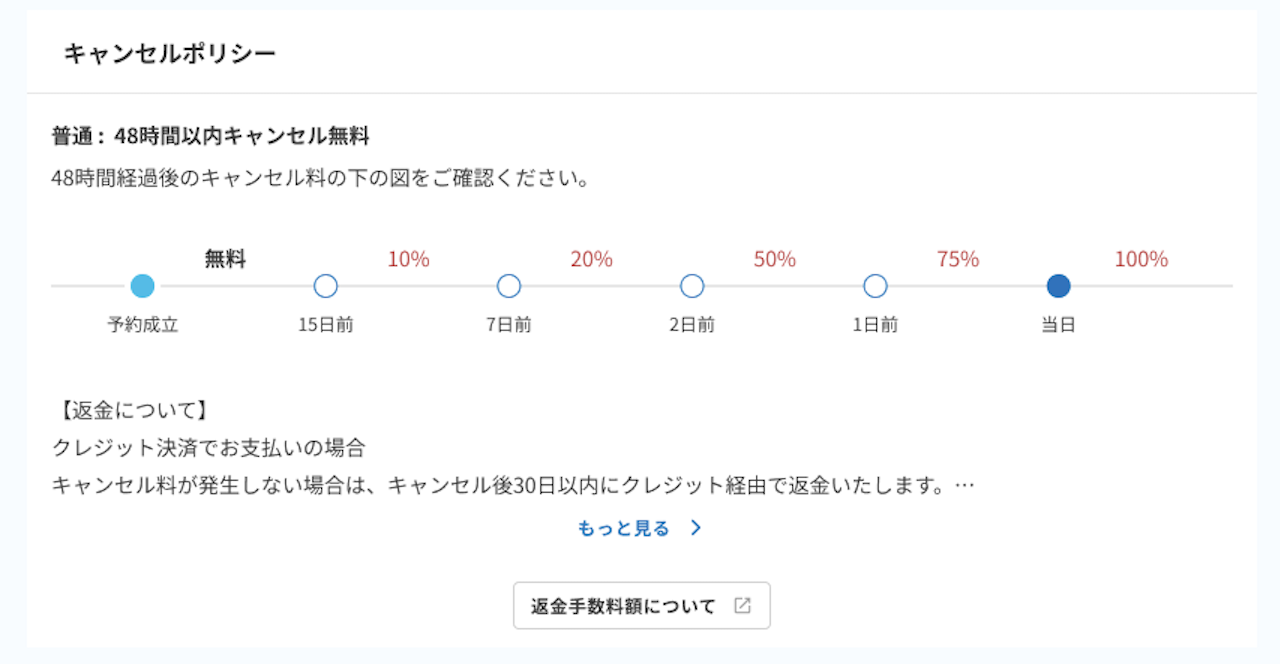
Task: Click the 1日前 circle marker
Action: (x=874, y=286)
